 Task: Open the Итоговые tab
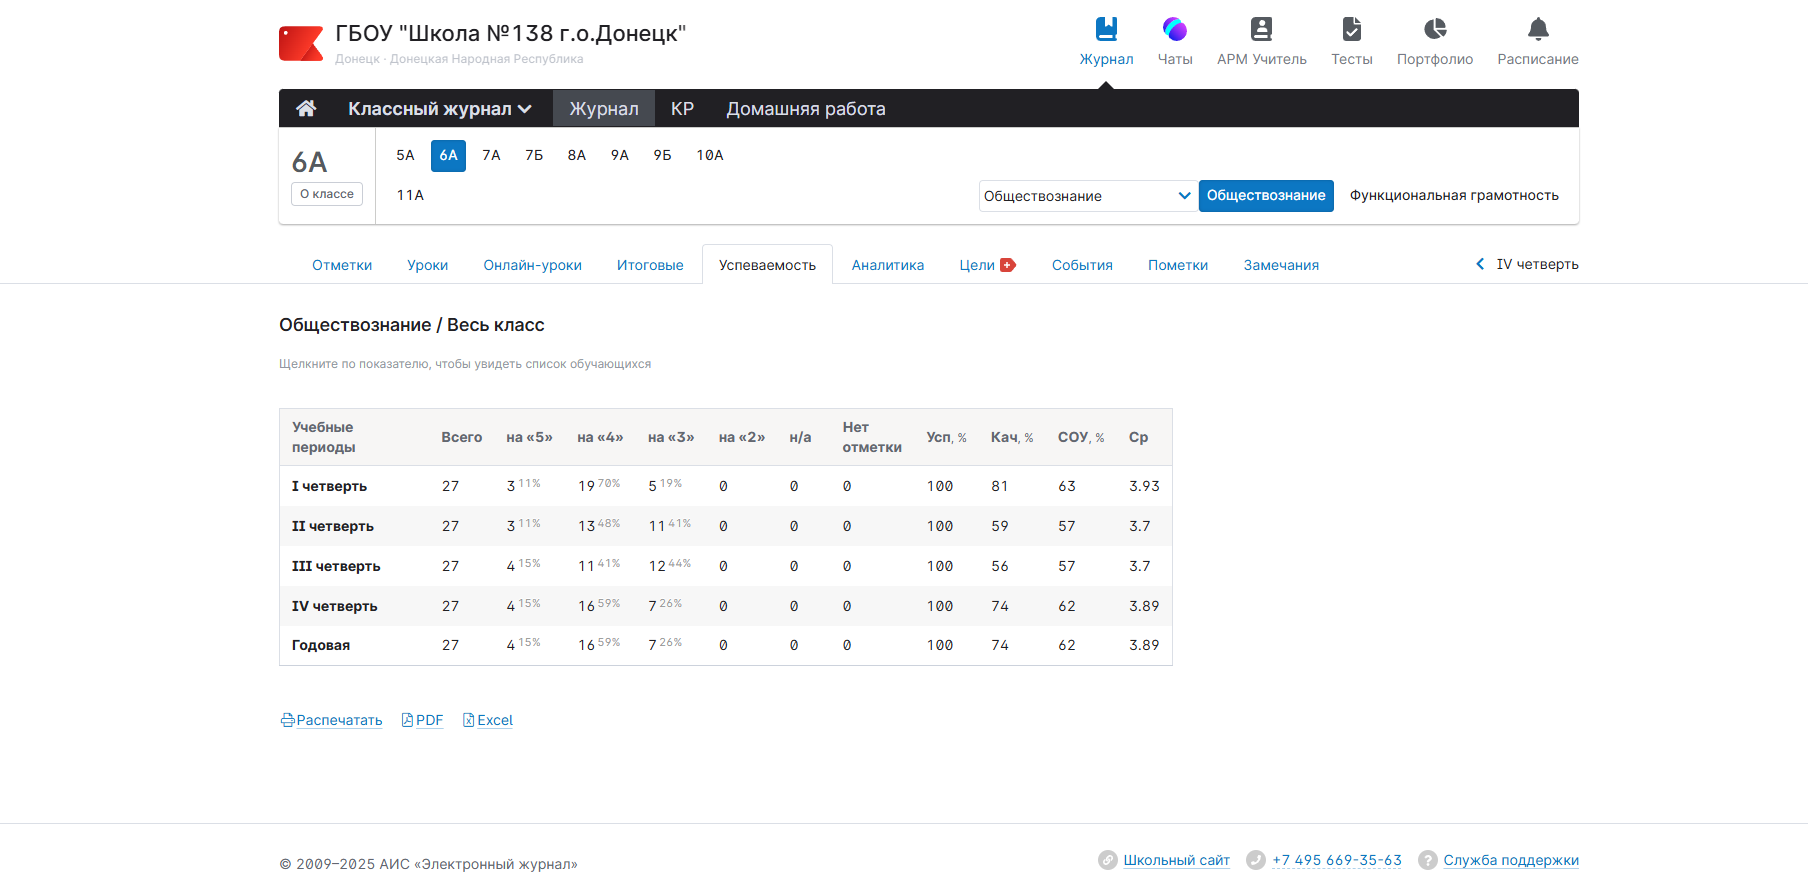click(x=650, y=265)
